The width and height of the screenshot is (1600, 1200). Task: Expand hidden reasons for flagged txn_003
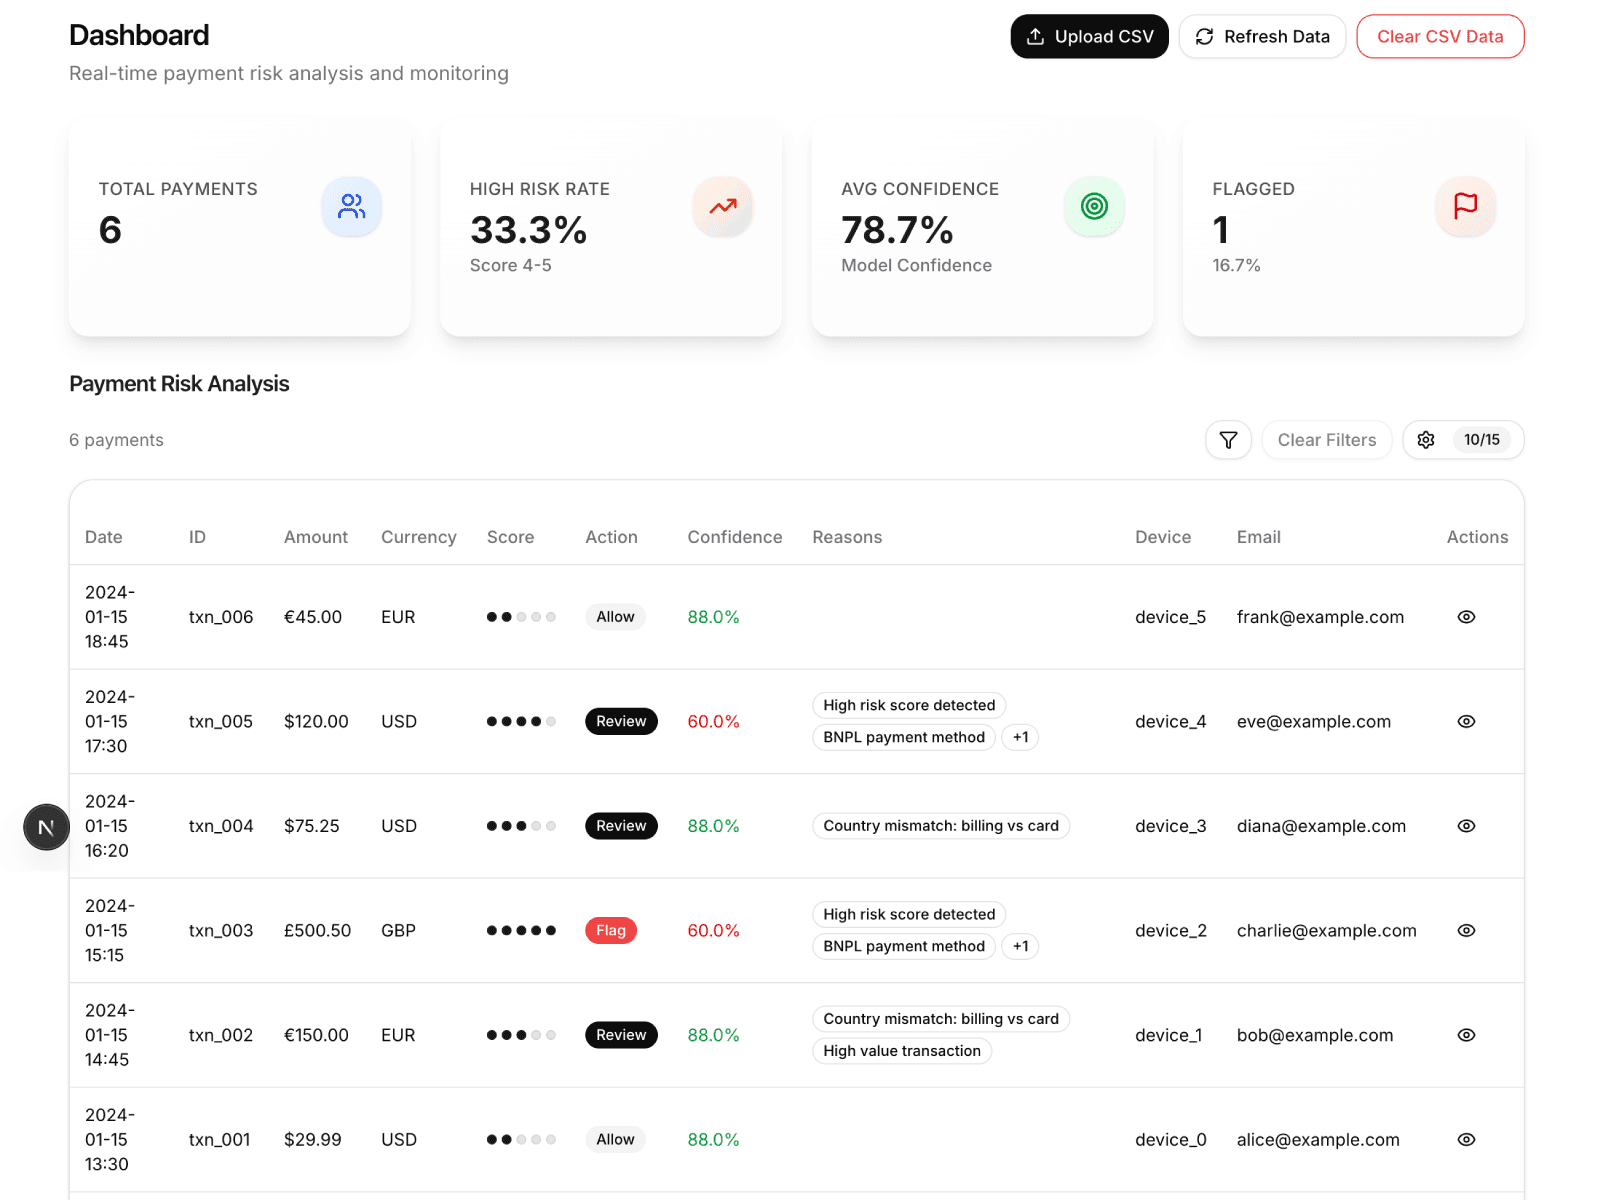[x=1020, y=946]
